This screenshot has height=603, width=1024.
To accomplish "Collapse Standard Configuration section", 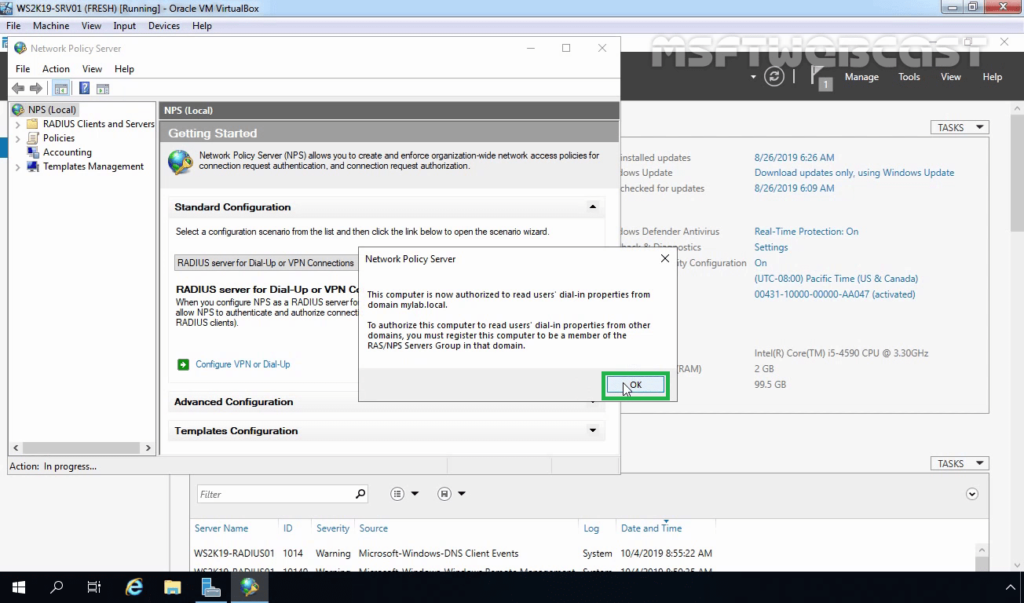I will tap(592, 207).
